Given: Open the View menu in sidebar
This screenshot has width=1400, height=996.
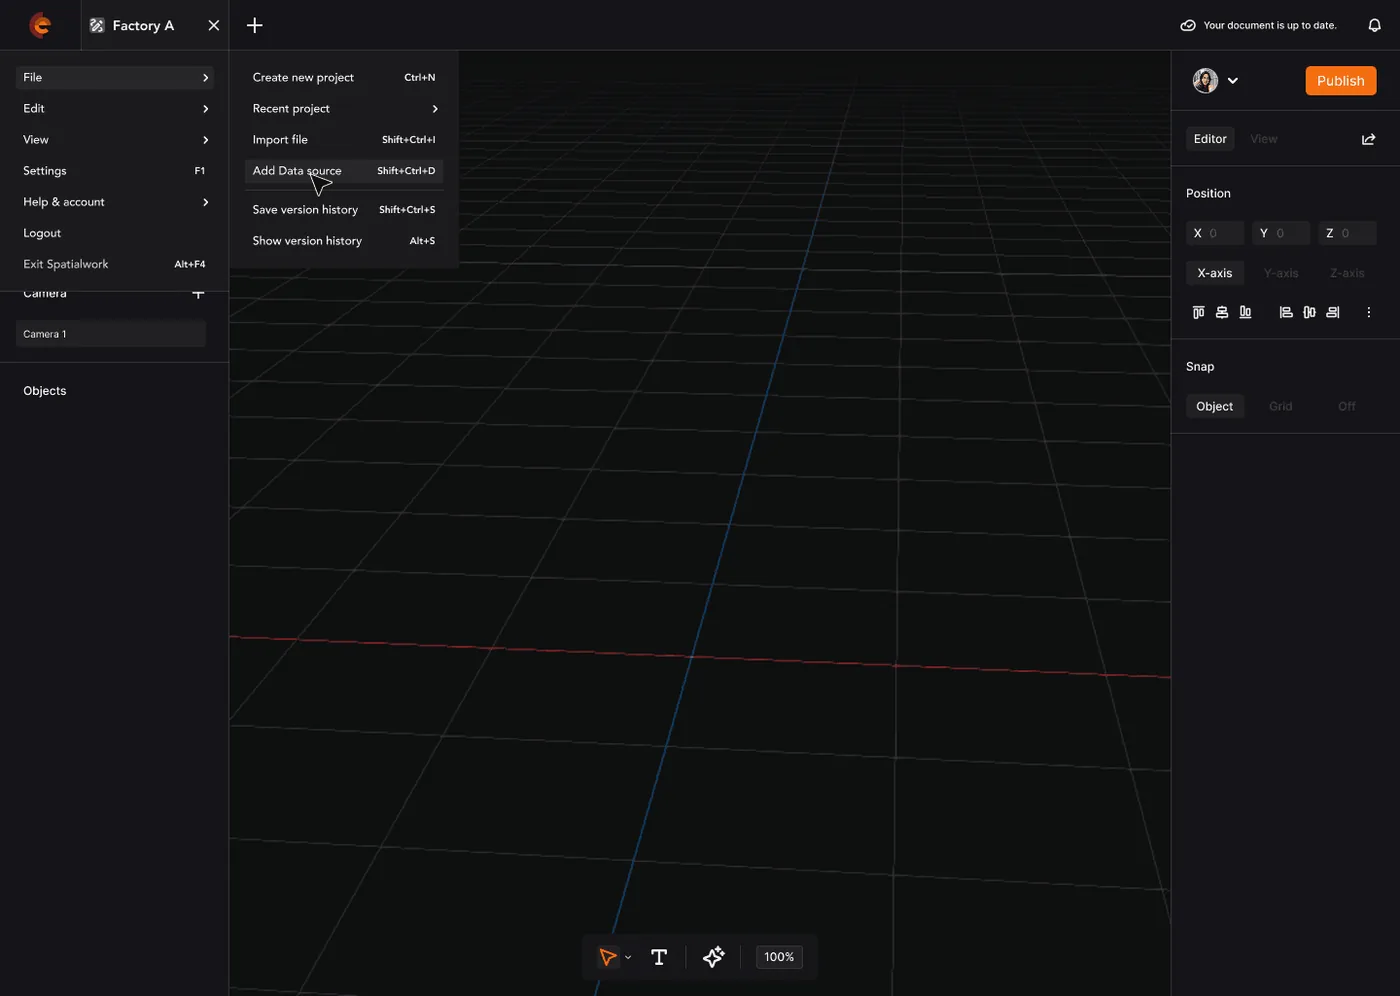Looking at the screenshot, I should 115,139.
